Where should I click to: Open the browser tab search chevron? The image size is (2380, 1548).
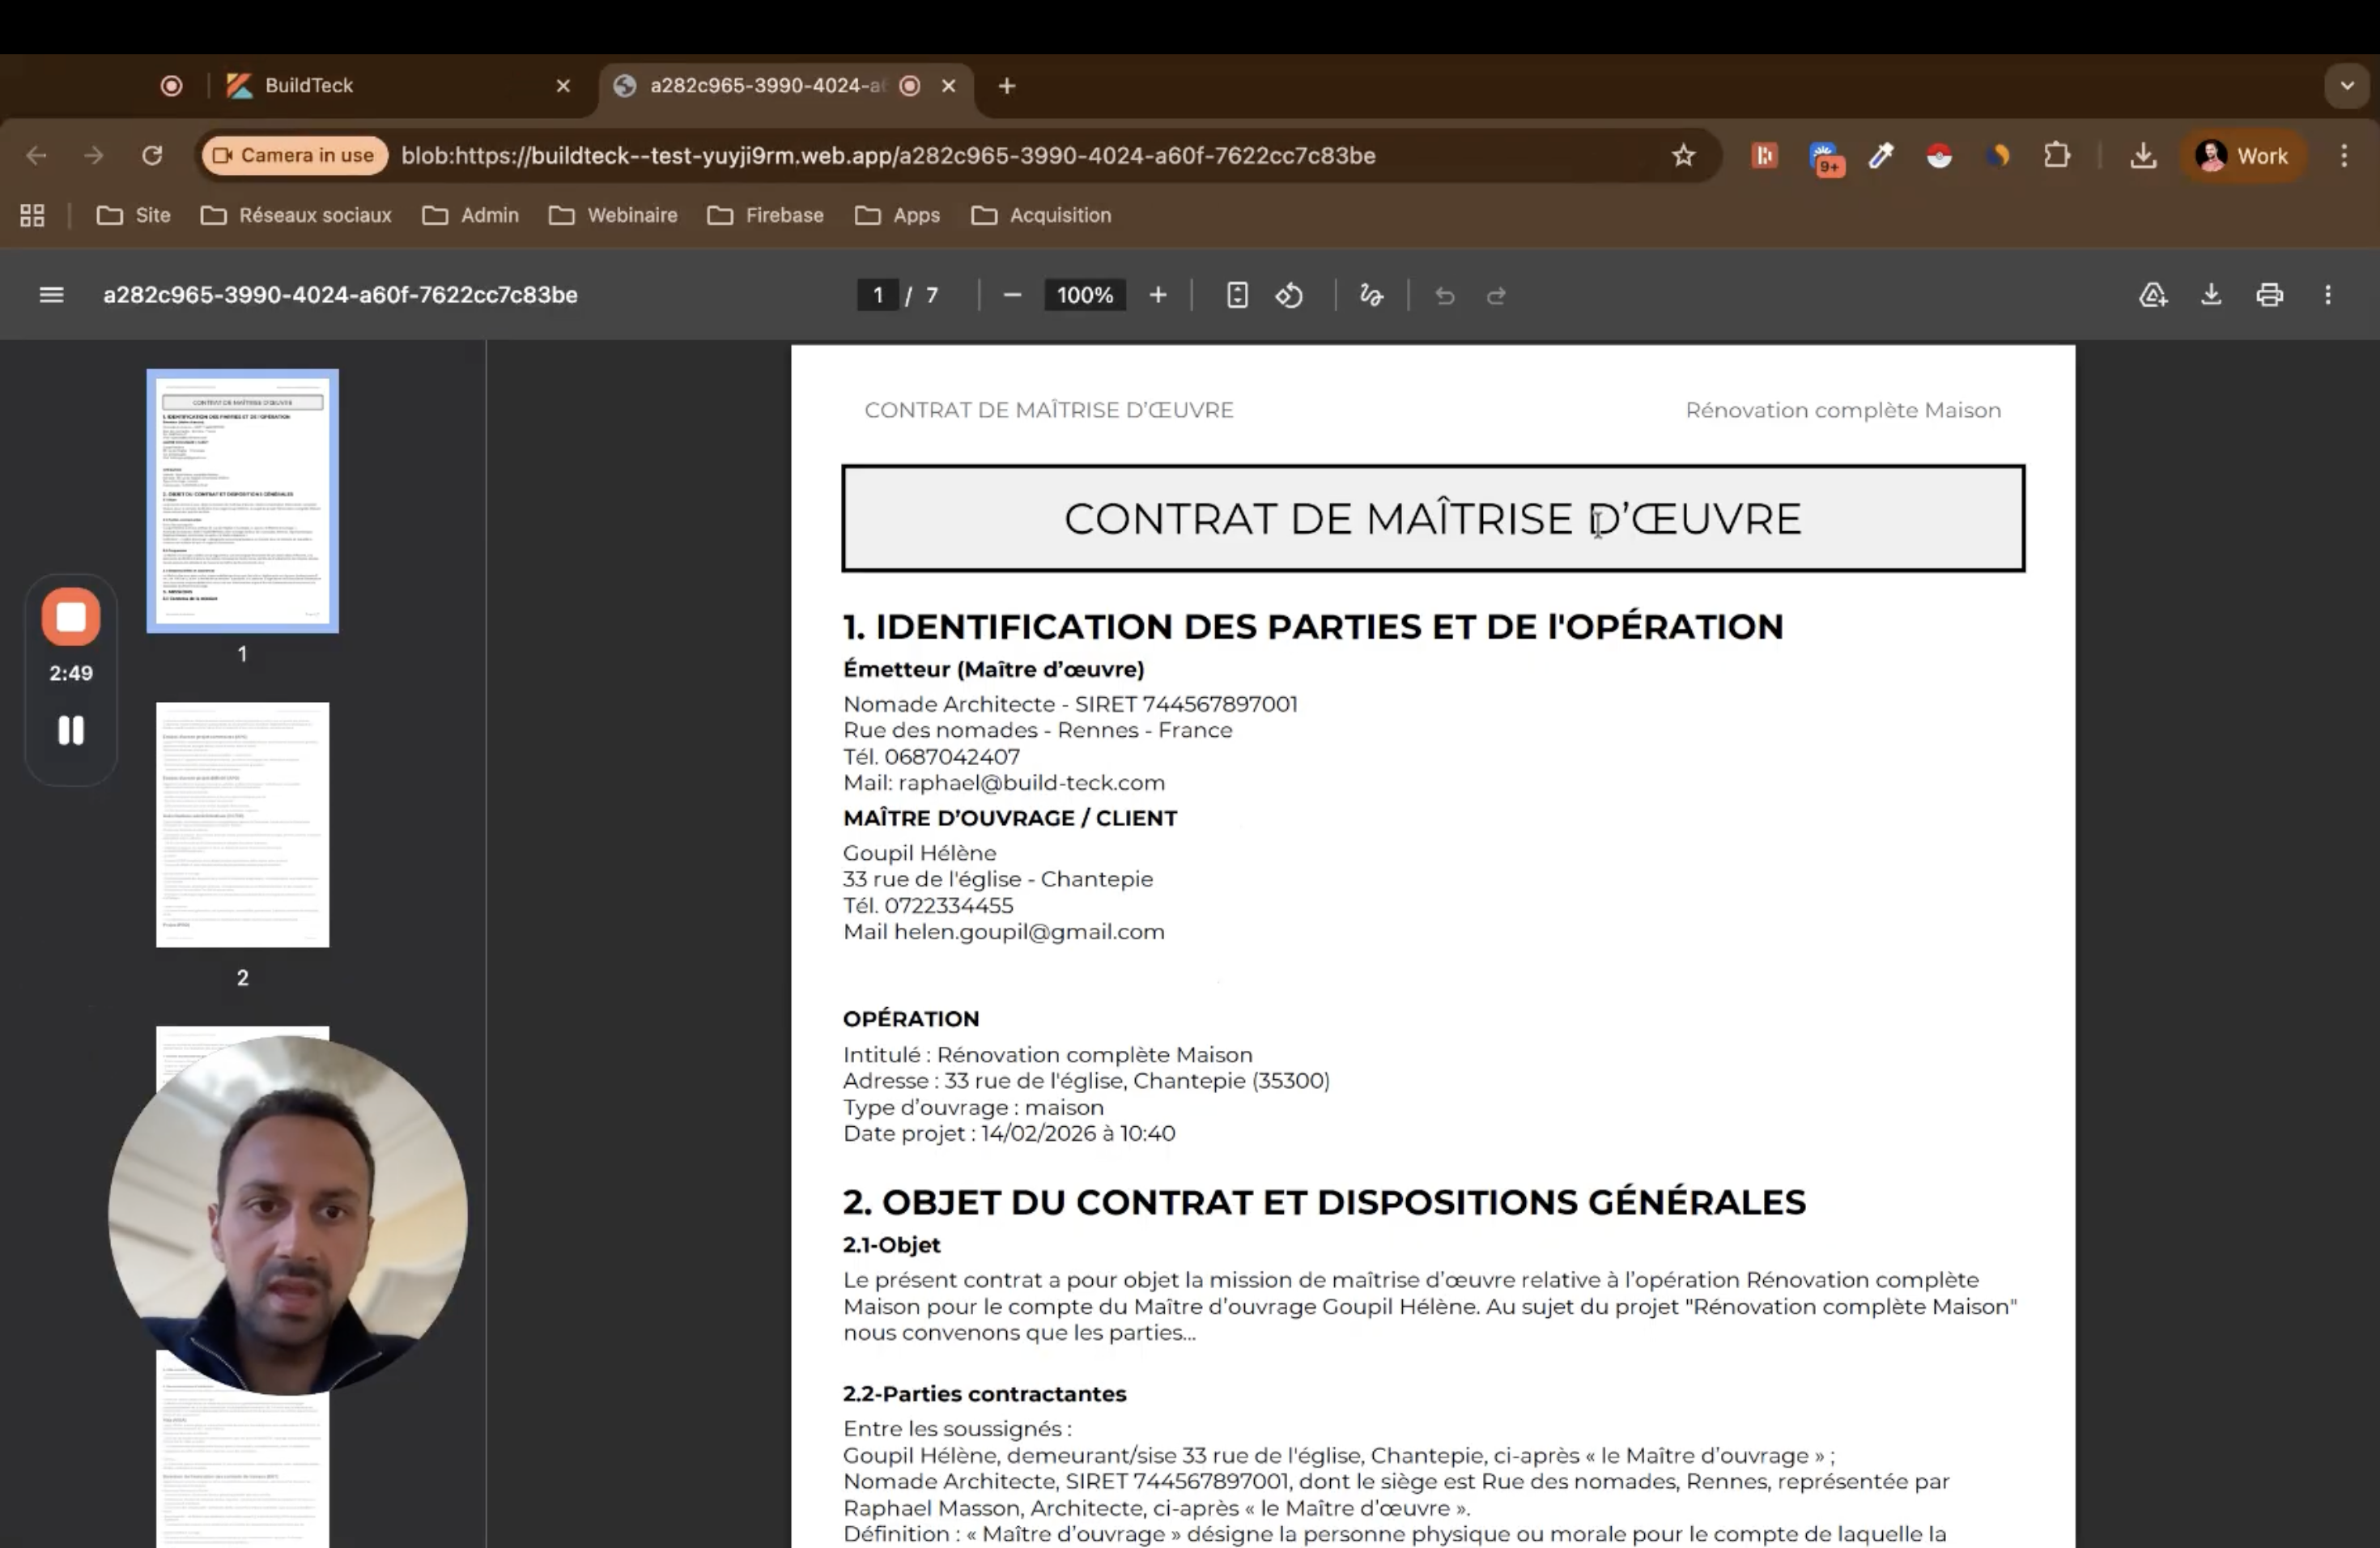tap(2345, 86)
